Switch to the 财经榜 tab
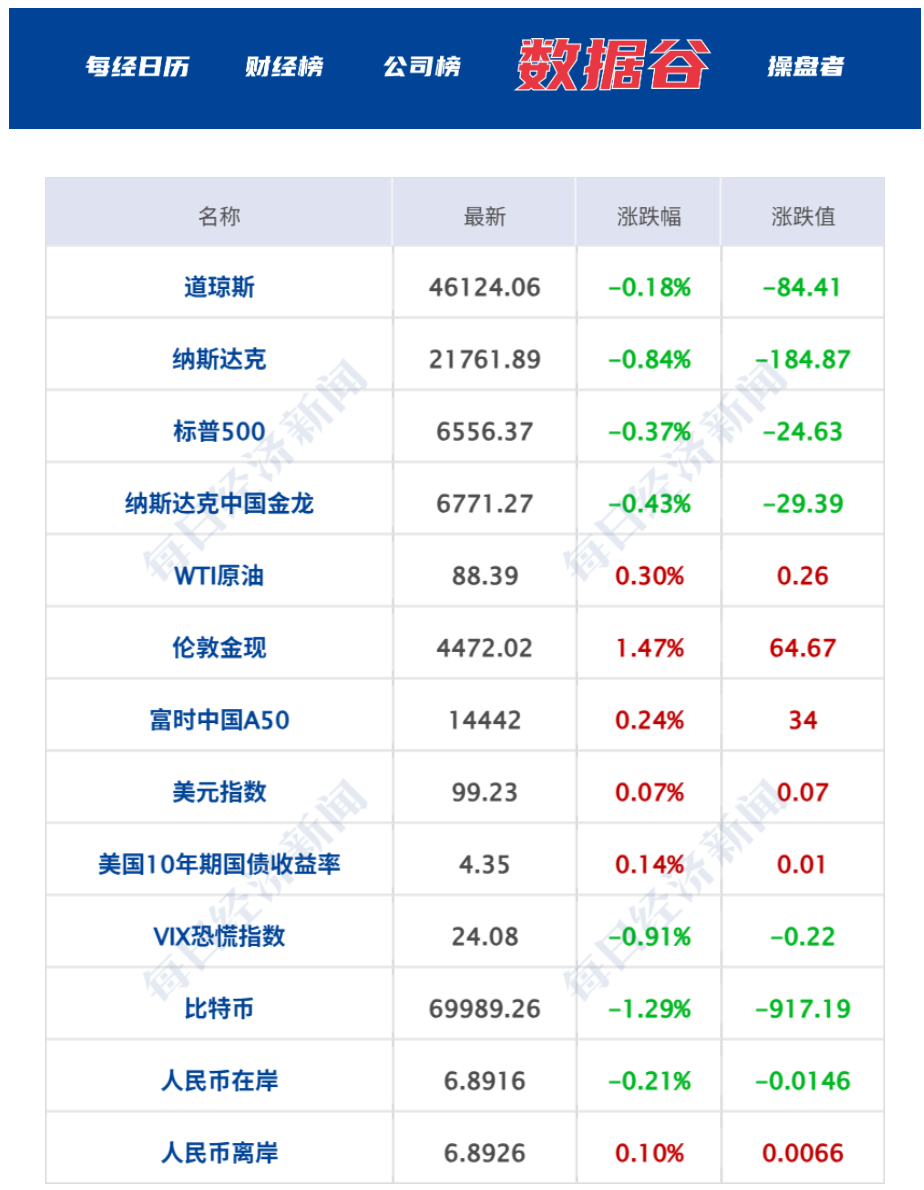Image resolution: width=924 pixels, height=1190 pixels. (x=284, y=67)
